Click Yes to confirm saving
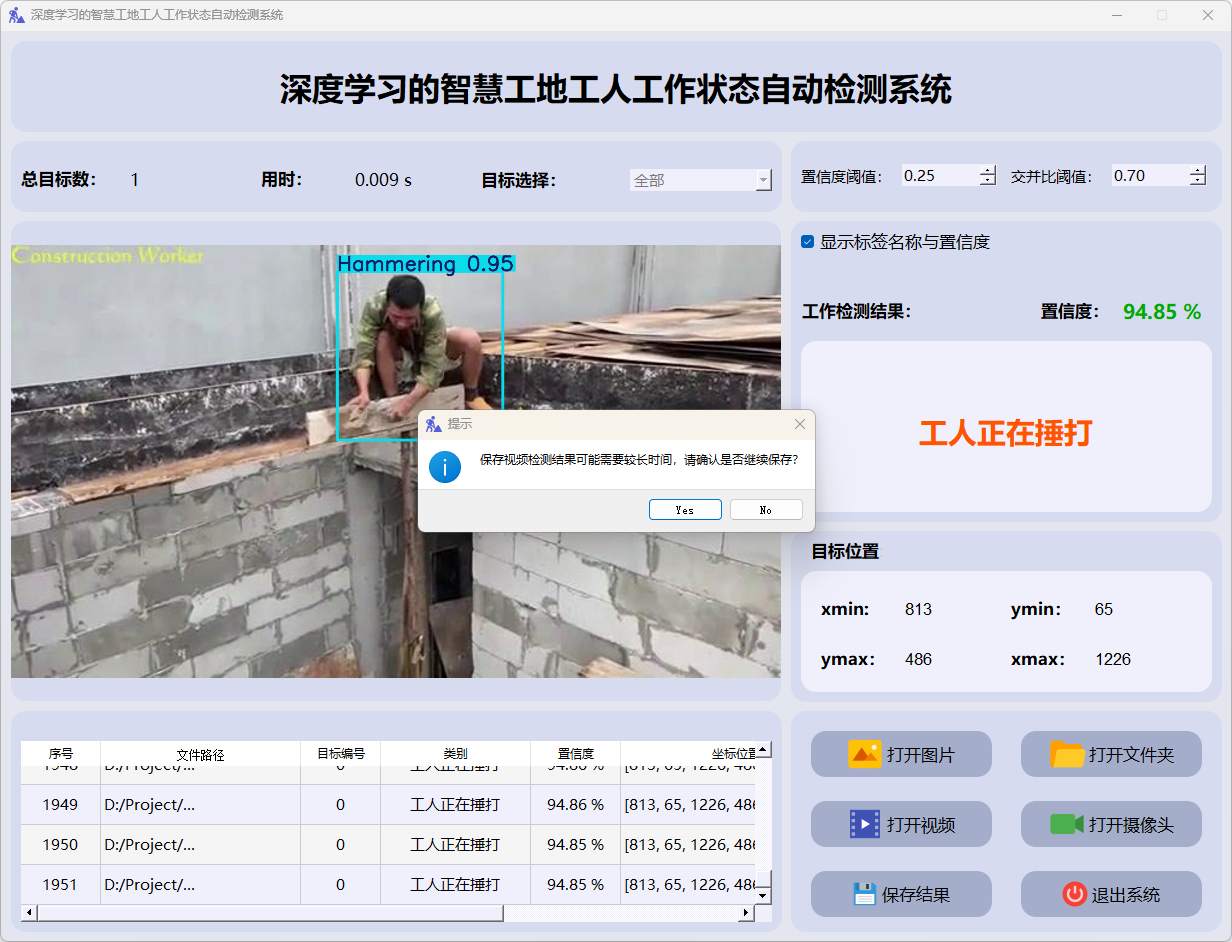This screenshot has height=942, width=1232. (685, 510)
